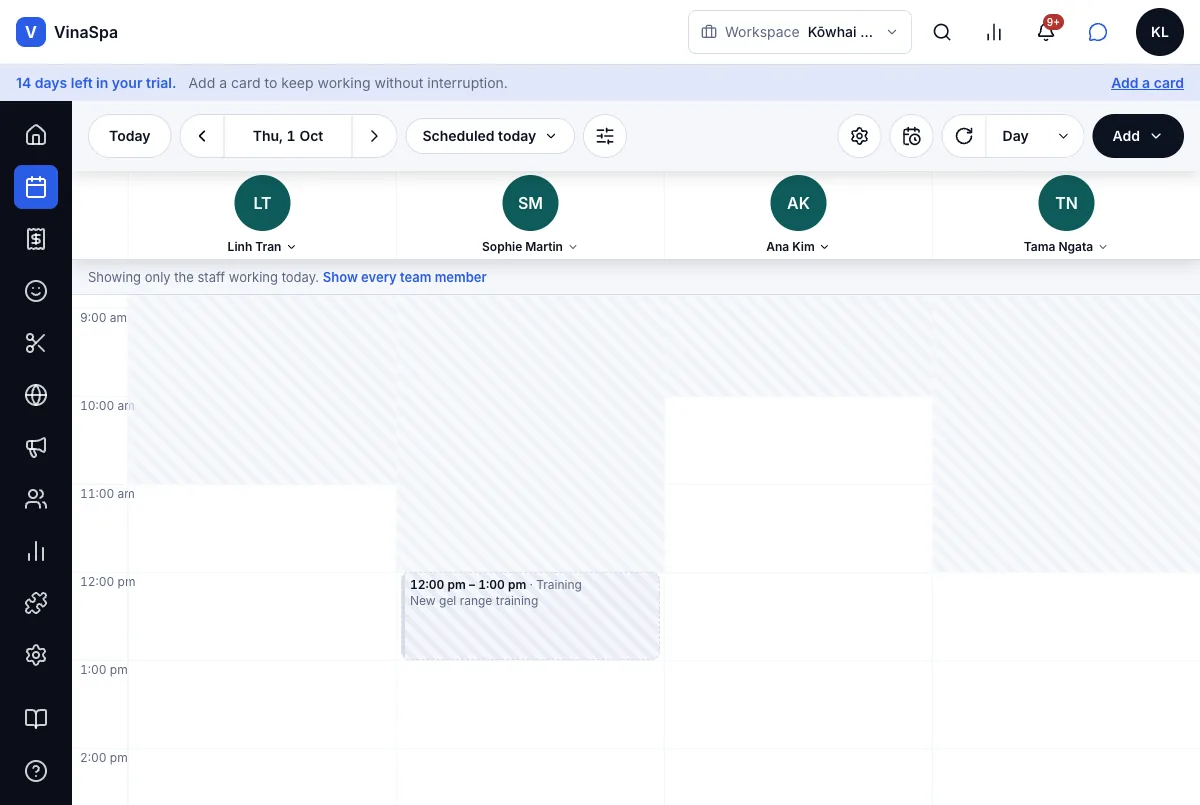1200x805 pixels.
Task: Open the Workspace Kōwhai dropdown
Action: click(800, 32)
